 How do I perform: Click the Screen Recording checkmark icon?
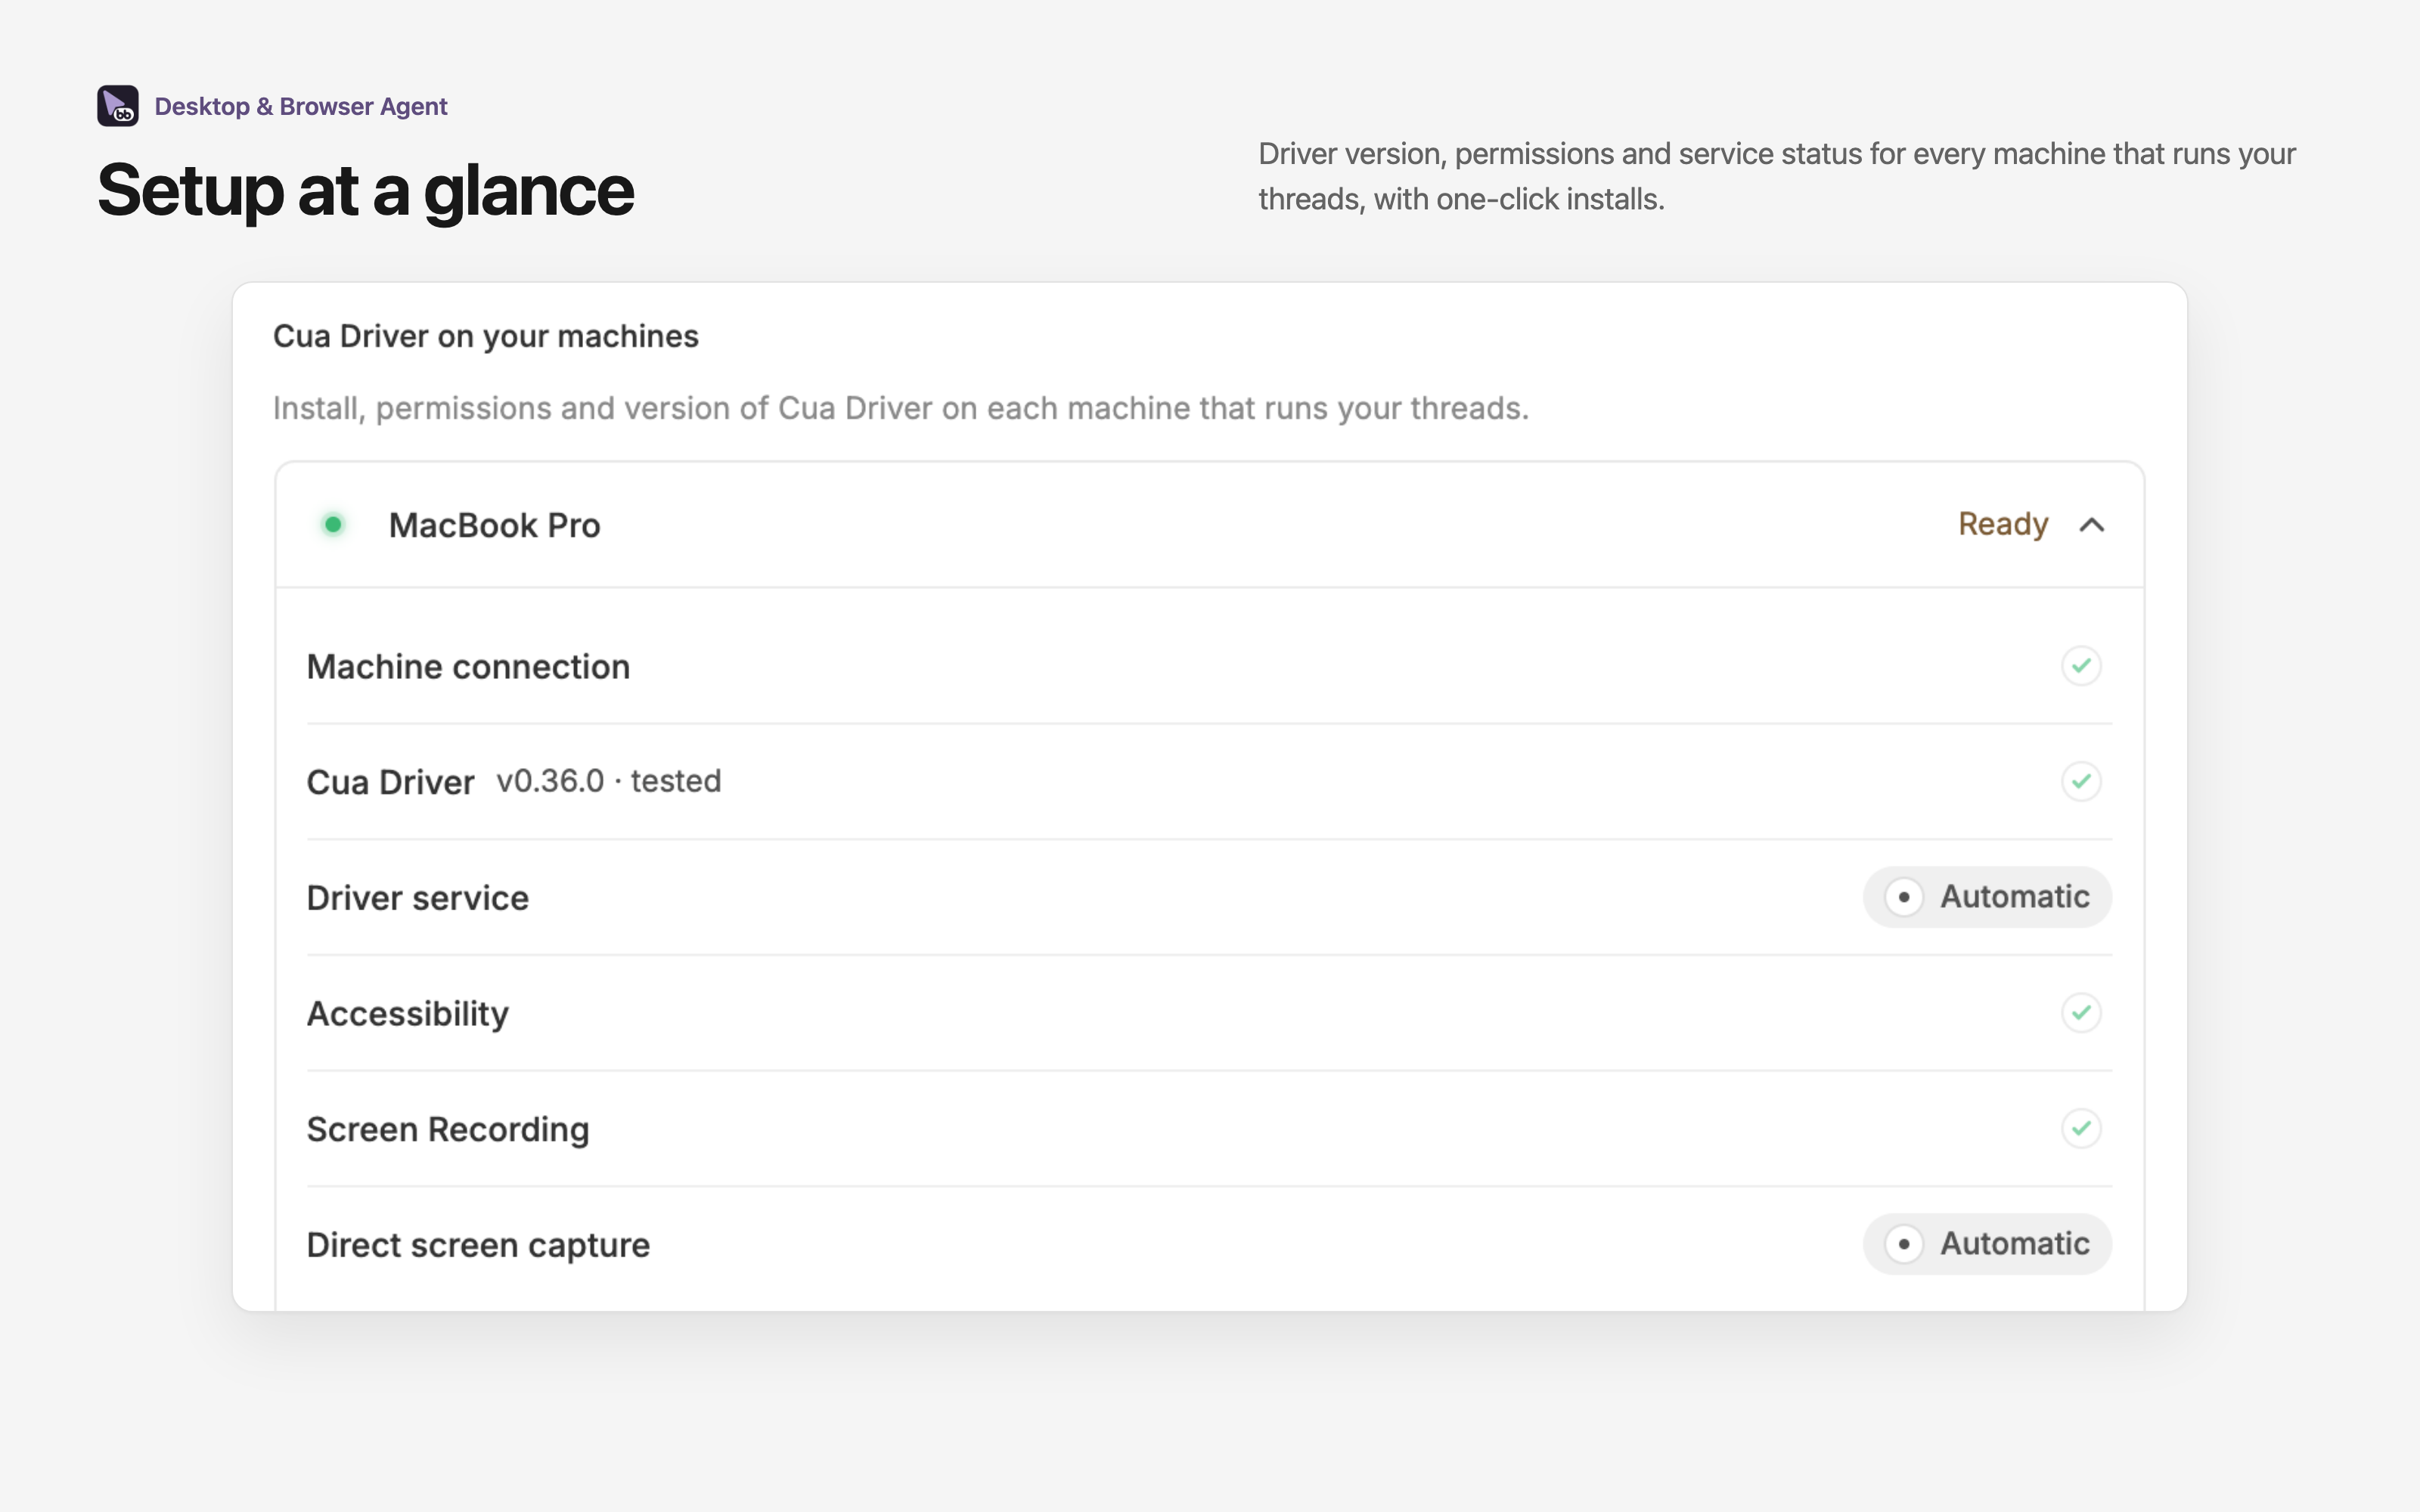click(x=2081, y=1129)
